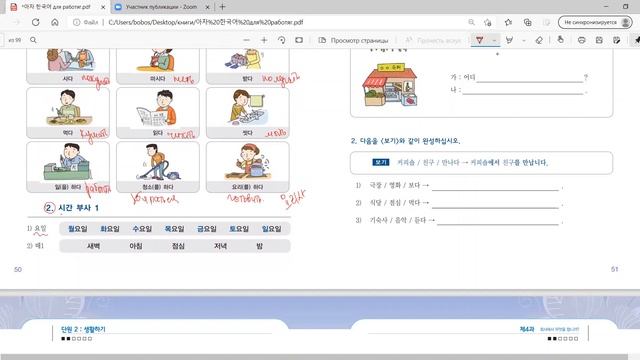Open the Draw pen color options dropdown

(494, 40)
